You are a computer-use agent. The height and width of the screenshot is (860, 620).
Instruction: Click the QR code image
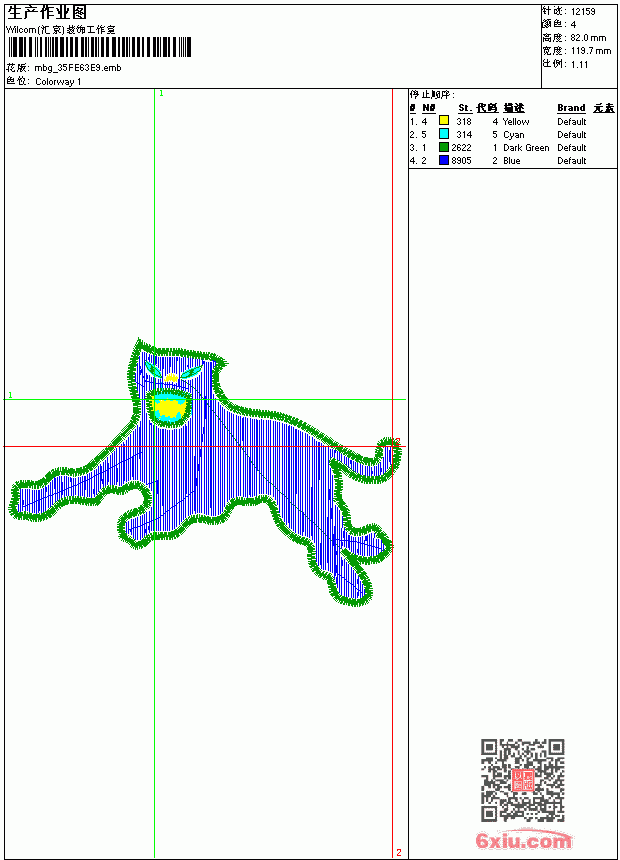tap(523, 779)
